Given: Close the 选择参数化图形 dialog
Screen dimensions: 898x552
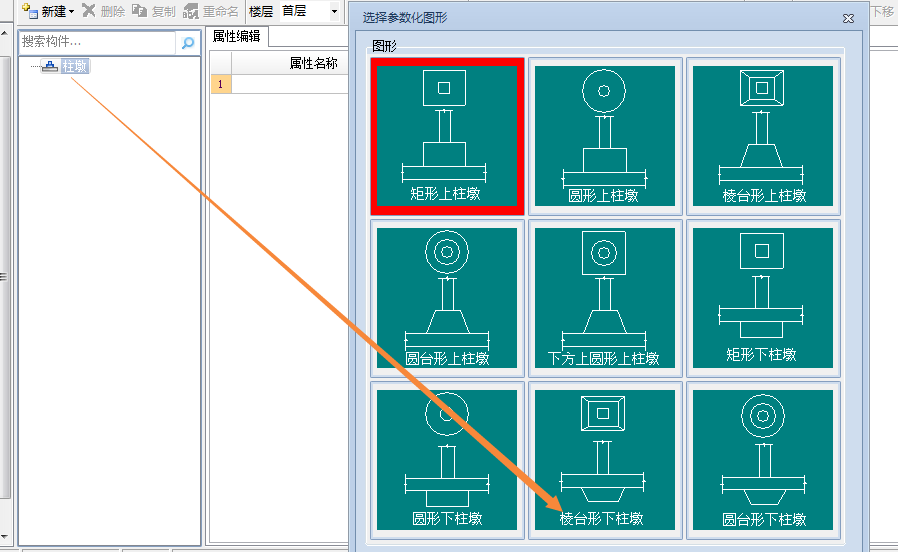Looking at the screenshot, I should click(848, 18).
